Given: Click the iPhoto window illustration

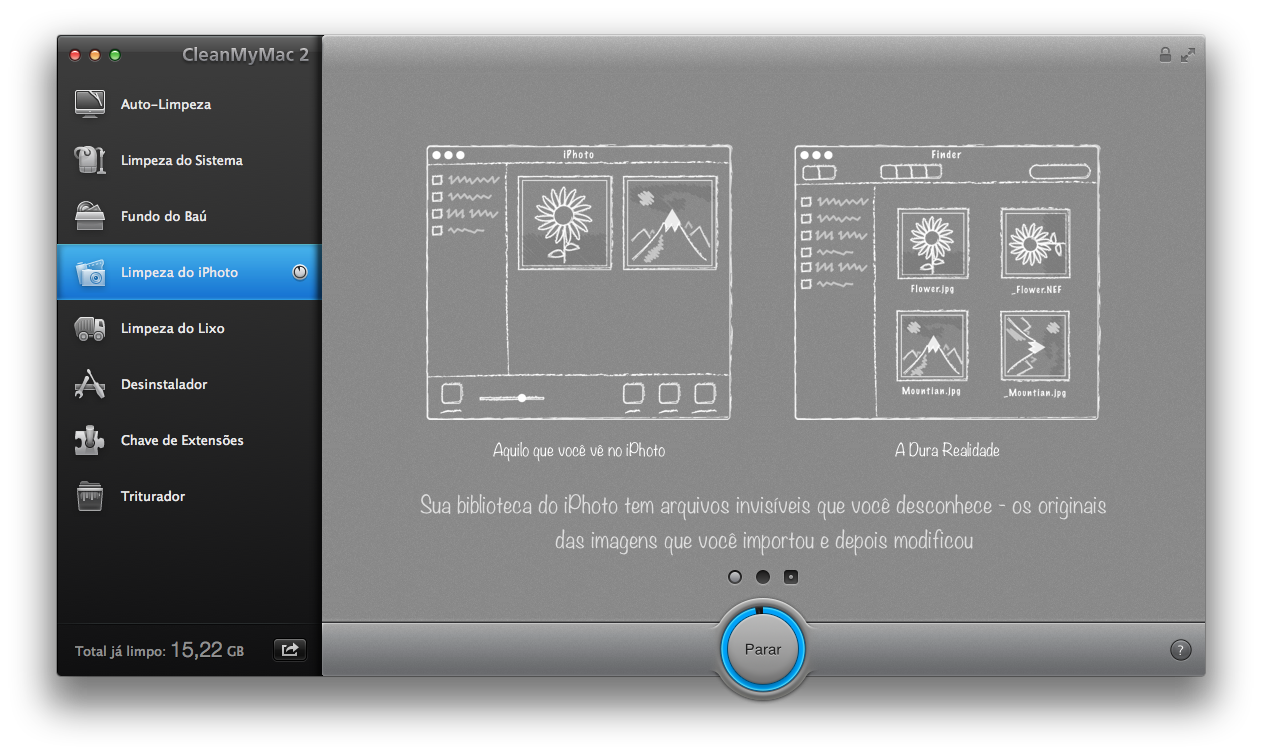Looking at the screenshot, I should 579,282.
